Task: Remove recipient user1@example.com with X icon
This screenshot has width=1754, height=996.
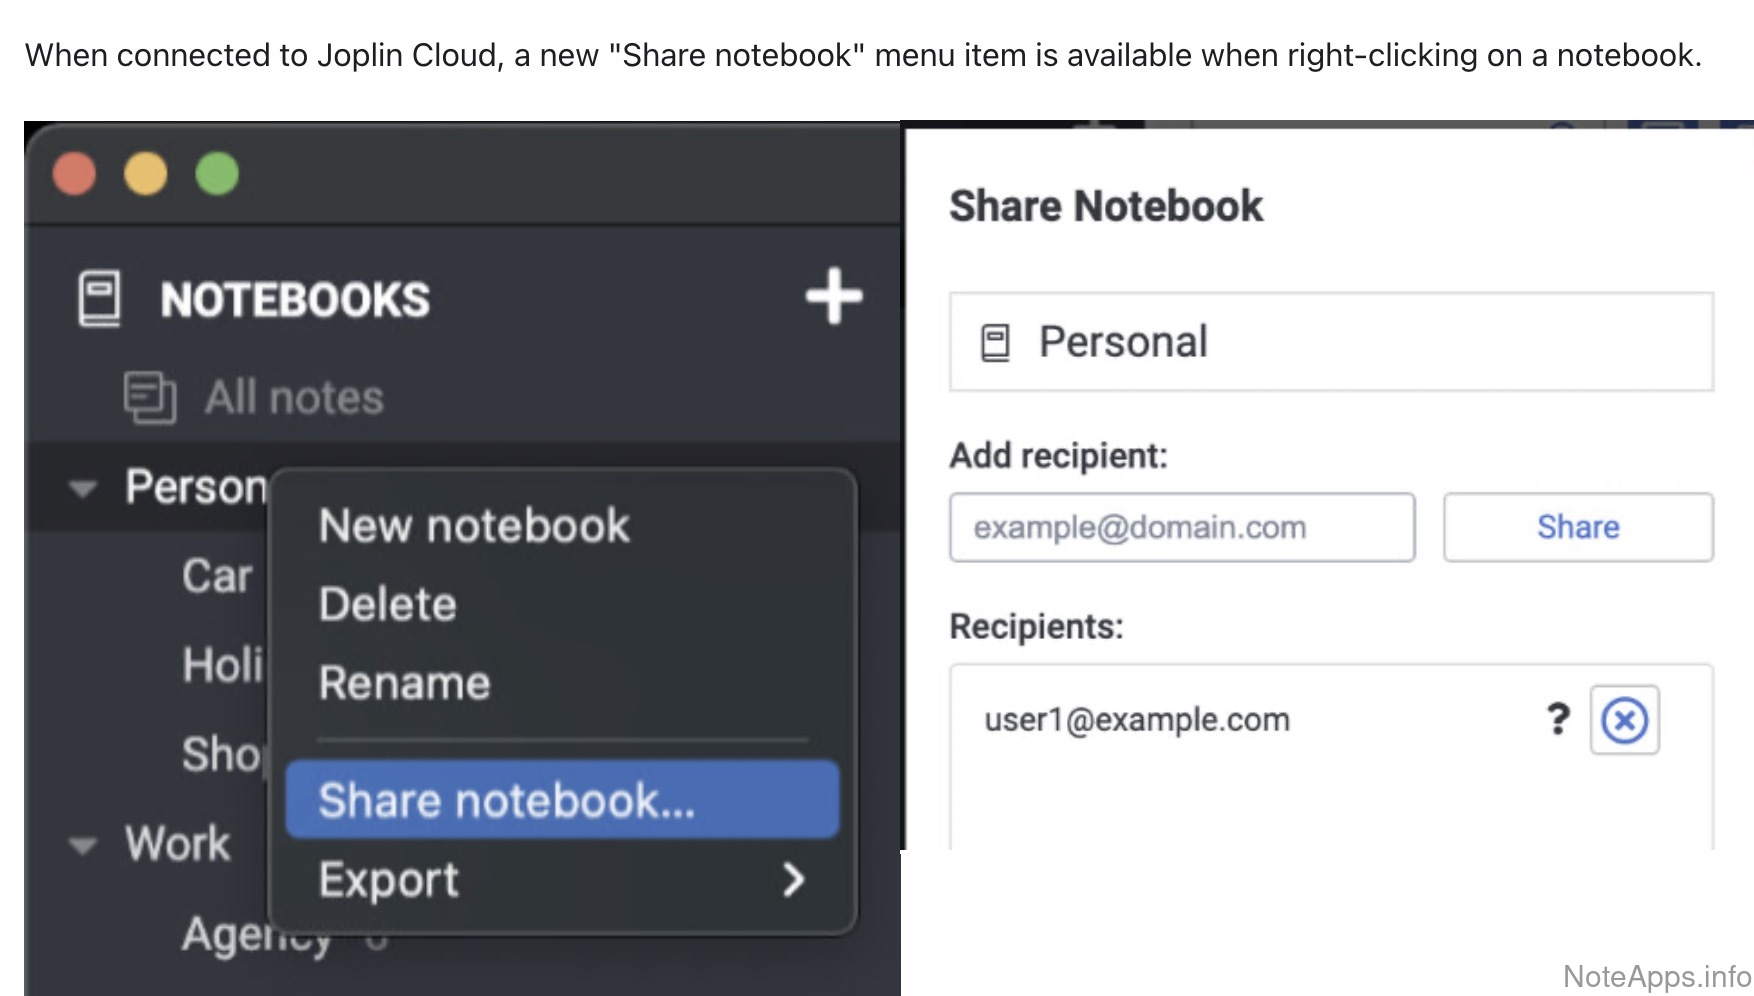Action: 1624,720
